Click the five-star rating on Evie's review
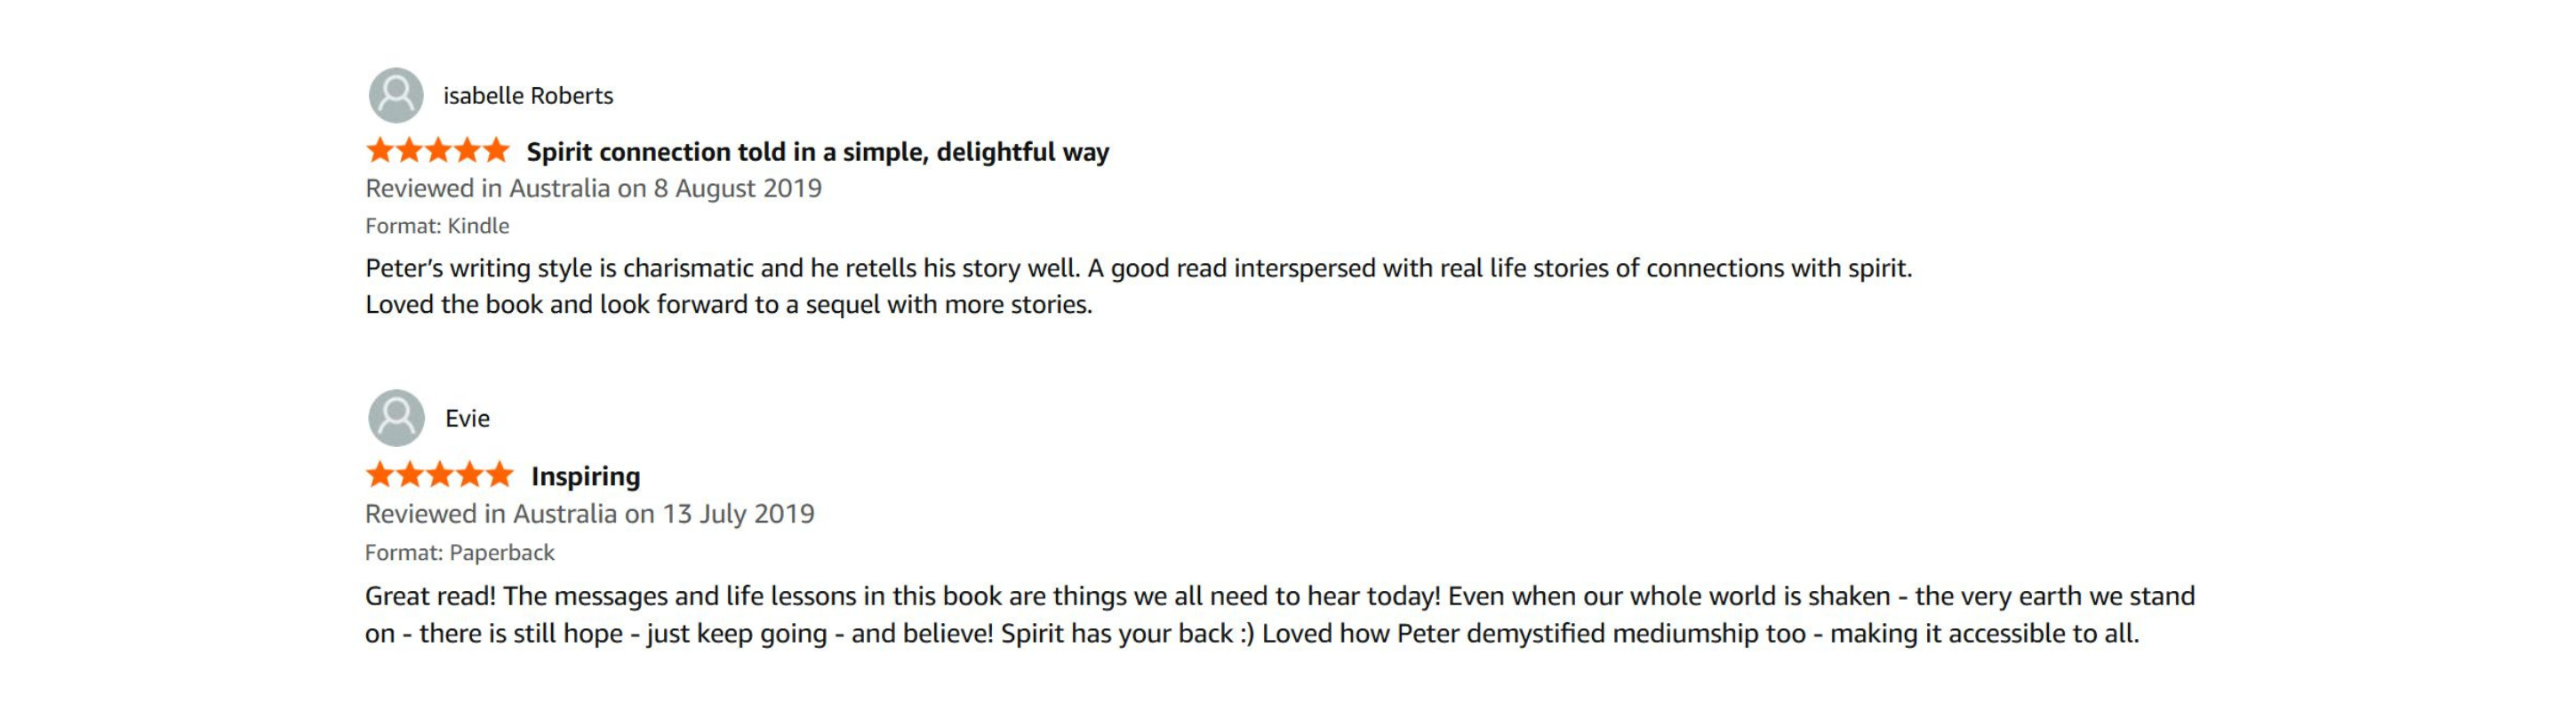The height and width of the screenshot is (711, 2560). pyautogui.click(x=440, y=474)
